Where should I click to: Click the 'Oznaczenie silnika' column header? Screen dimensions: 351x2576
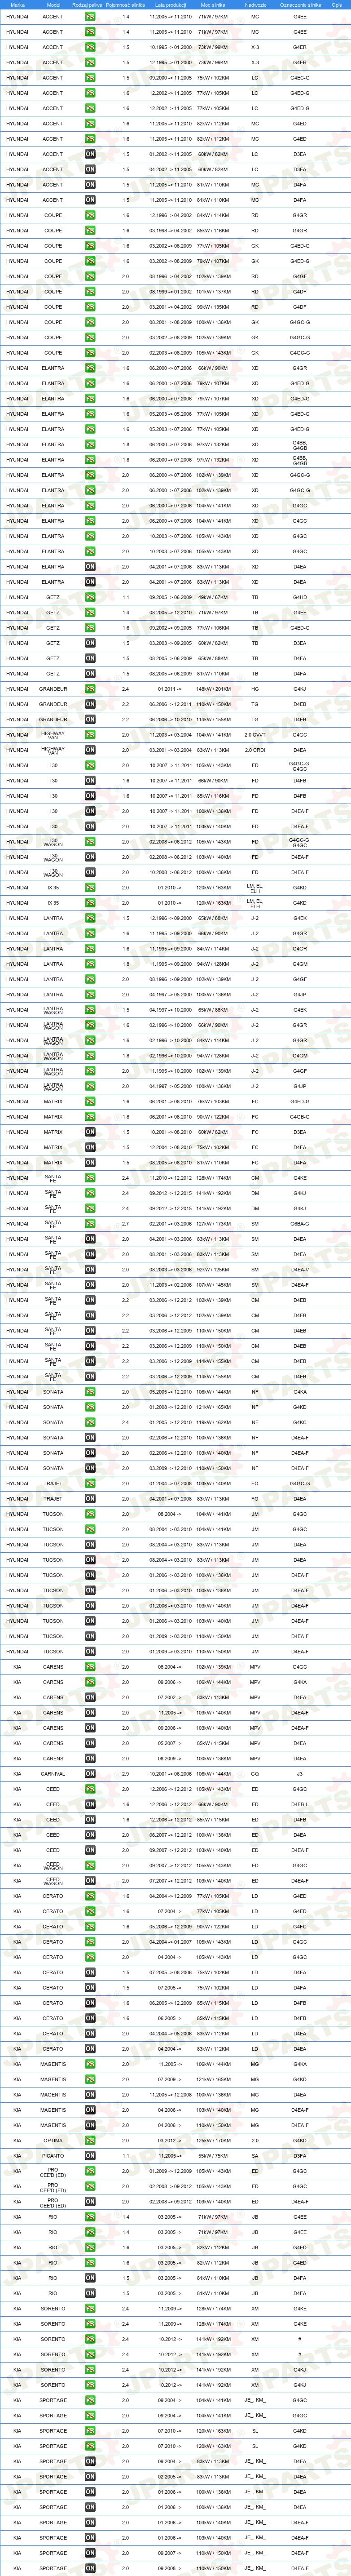(x=300, y=5)
